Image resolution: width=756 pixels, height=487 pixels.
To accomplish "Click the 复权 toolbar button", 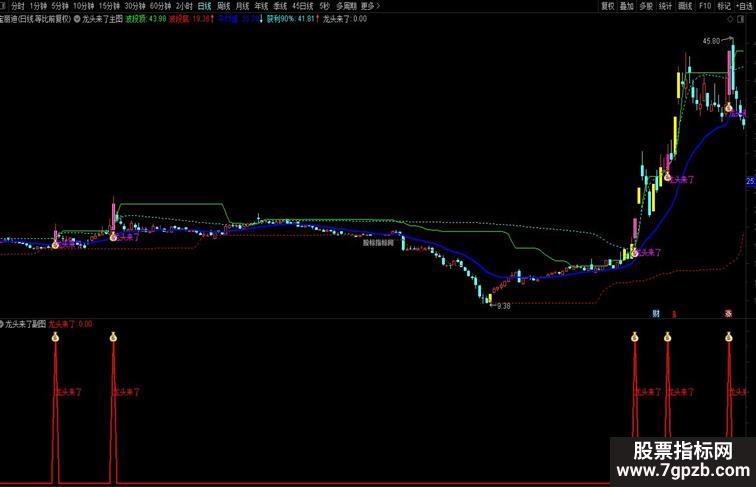I will click(608, 6).
